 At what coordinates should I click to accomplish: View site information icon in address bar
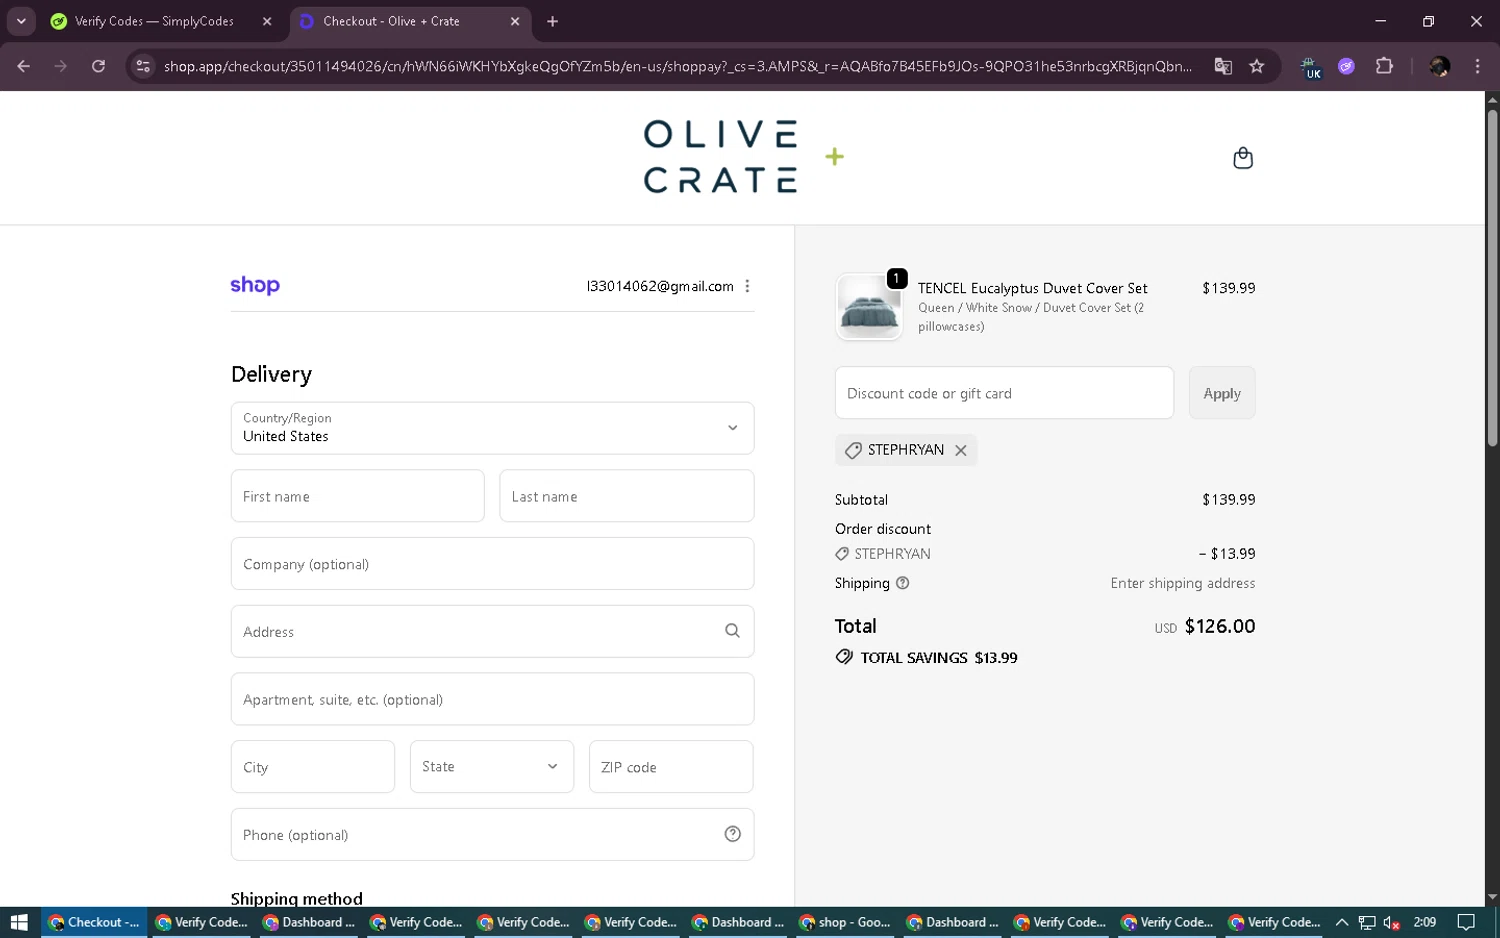pos(143,66)
